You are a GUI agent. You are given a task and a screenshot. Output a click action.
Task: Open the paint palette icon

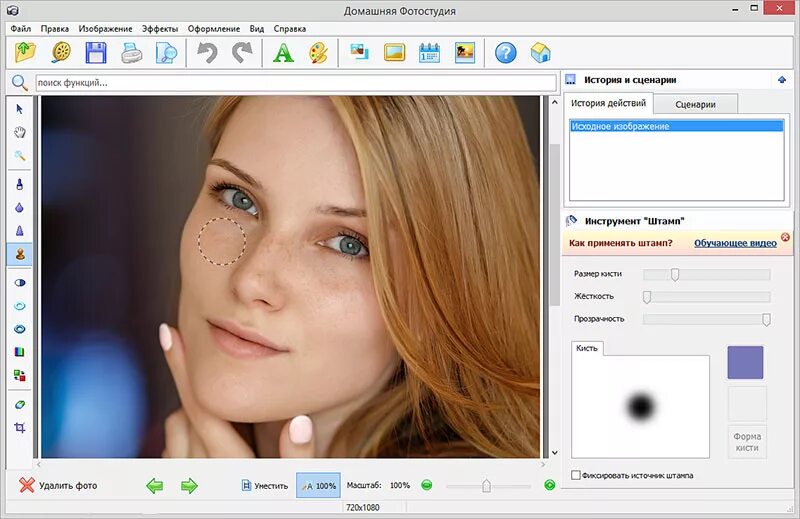click(318, 53)
